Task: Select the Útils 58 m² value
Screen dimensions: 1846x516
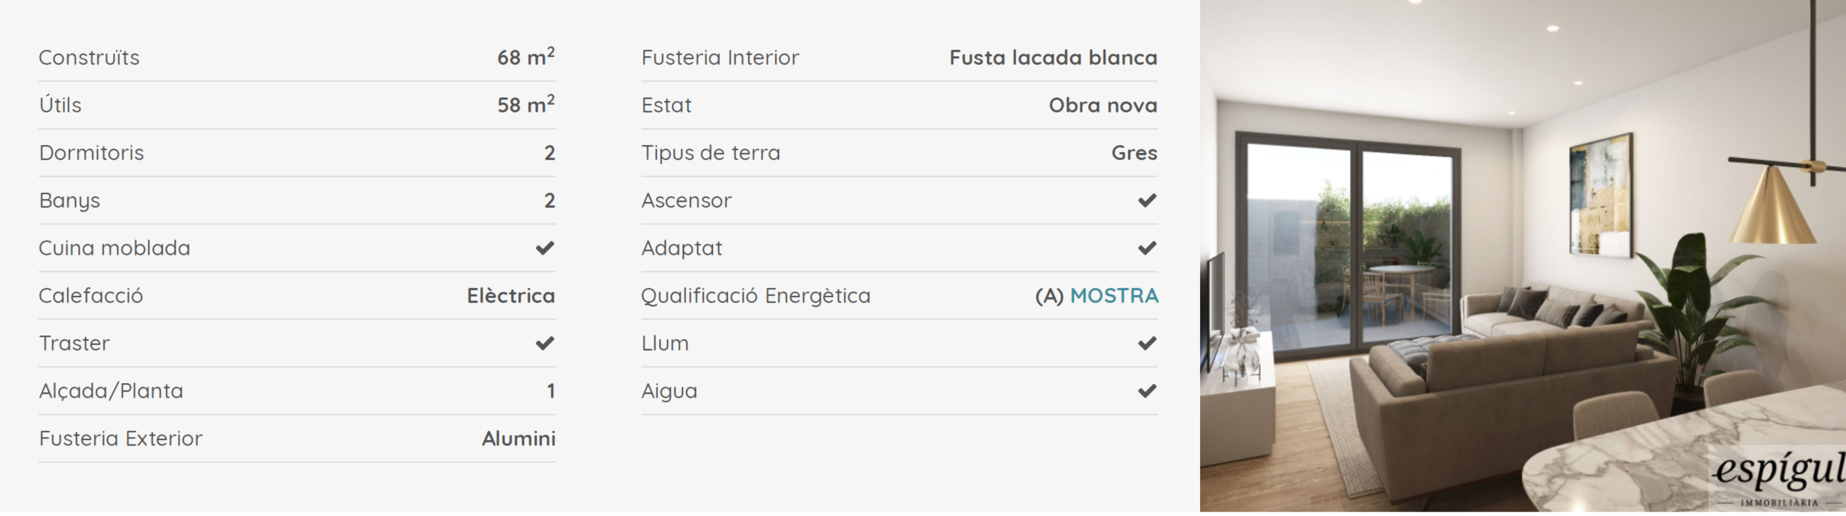Action: (526, 104)
